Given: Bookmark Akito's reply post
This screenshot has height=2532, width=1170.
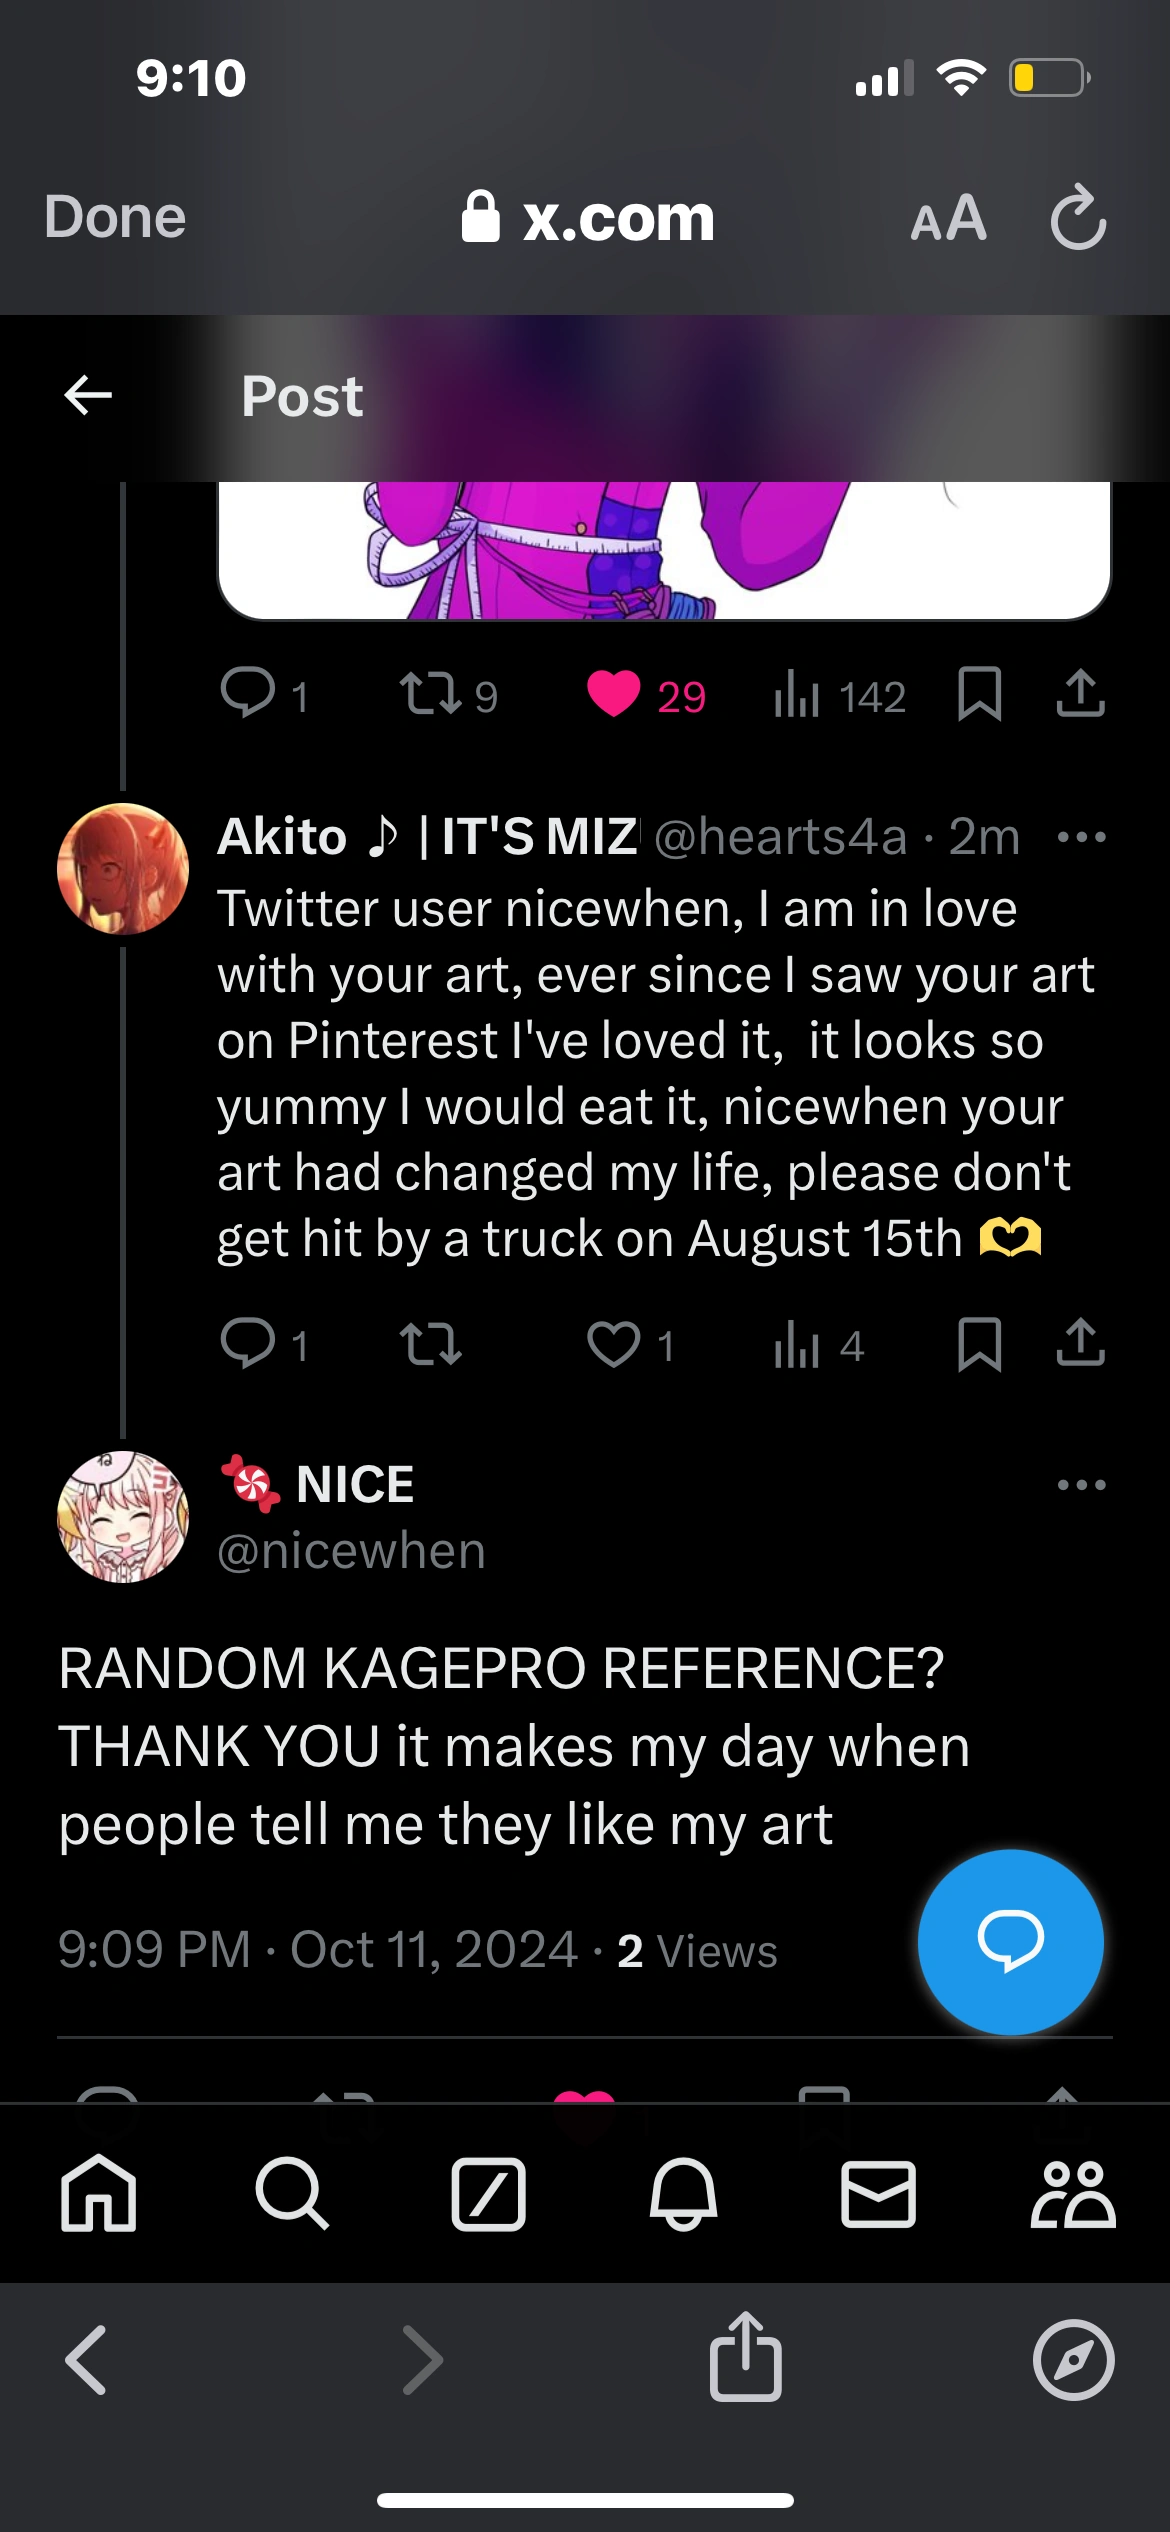Looking at the screenshot, I should point(979,1344).
